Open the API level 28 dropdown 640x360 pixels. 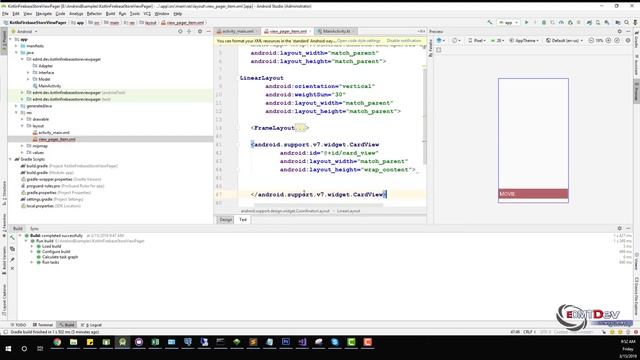(497, 40)
